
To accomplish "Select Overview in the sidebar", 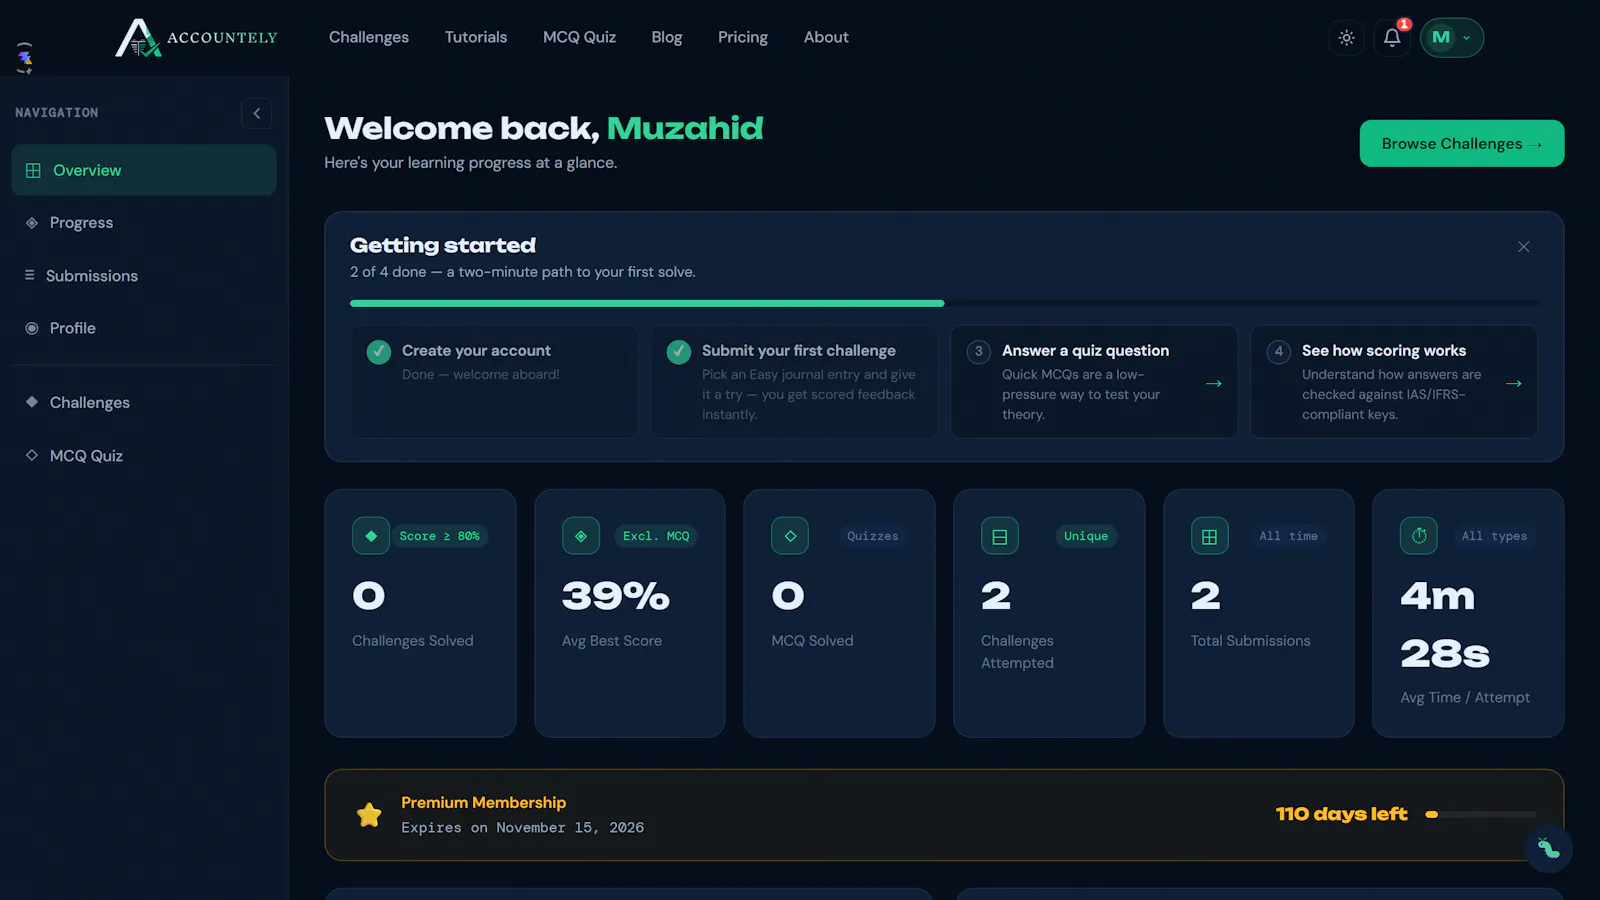I will click(144, 170).
